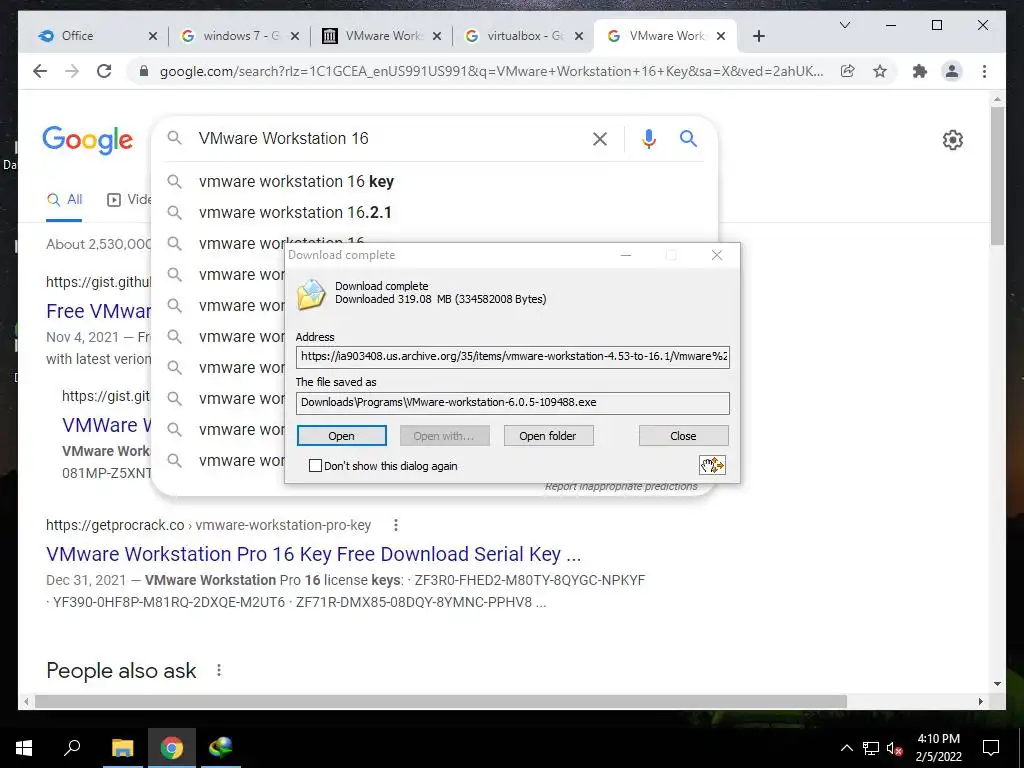Image resolution: width=1024 pixels, height=768 pixels.
Task: Click the network tray icon
Action: click(x=871, y=748)
